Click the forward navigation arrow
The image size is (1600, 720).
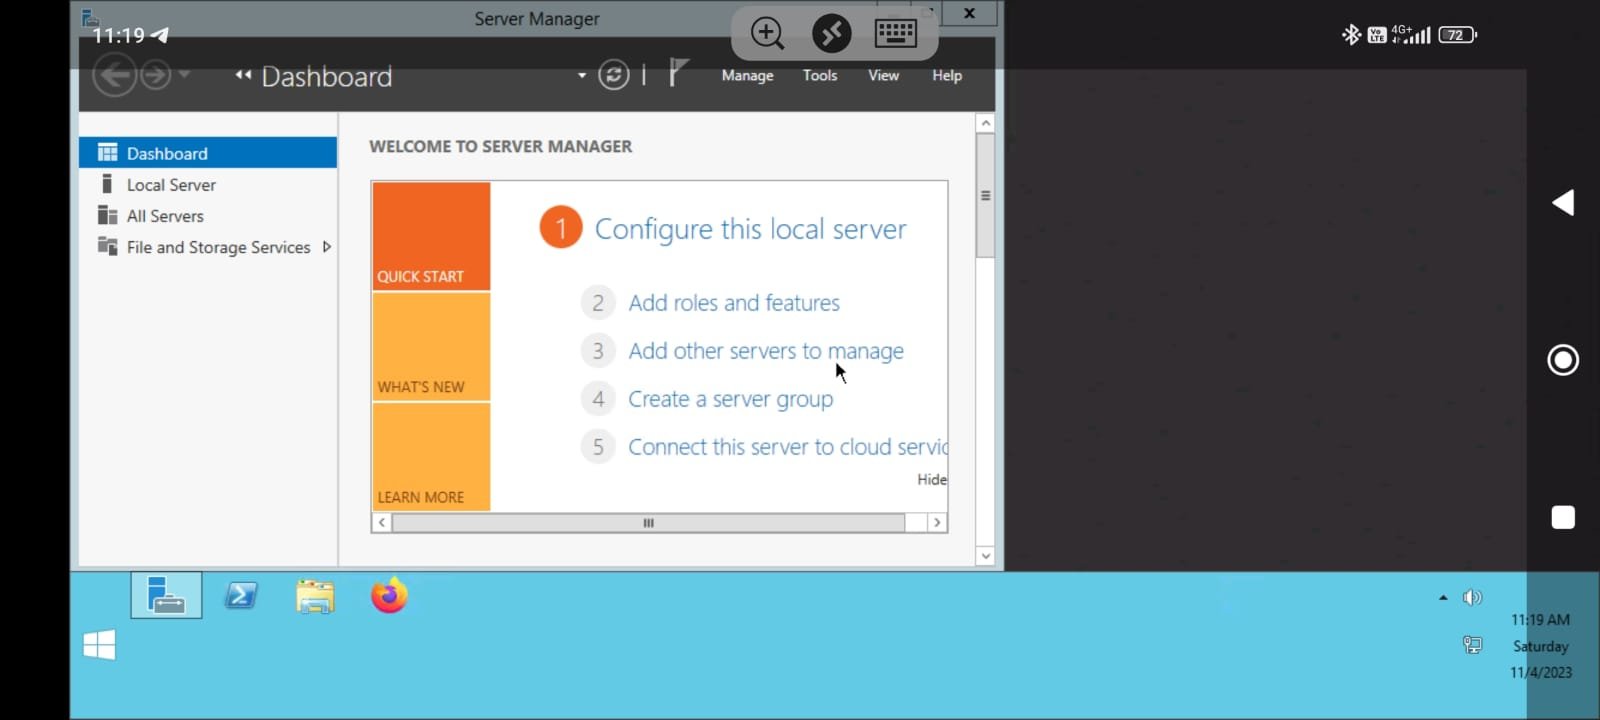(155, 75)
